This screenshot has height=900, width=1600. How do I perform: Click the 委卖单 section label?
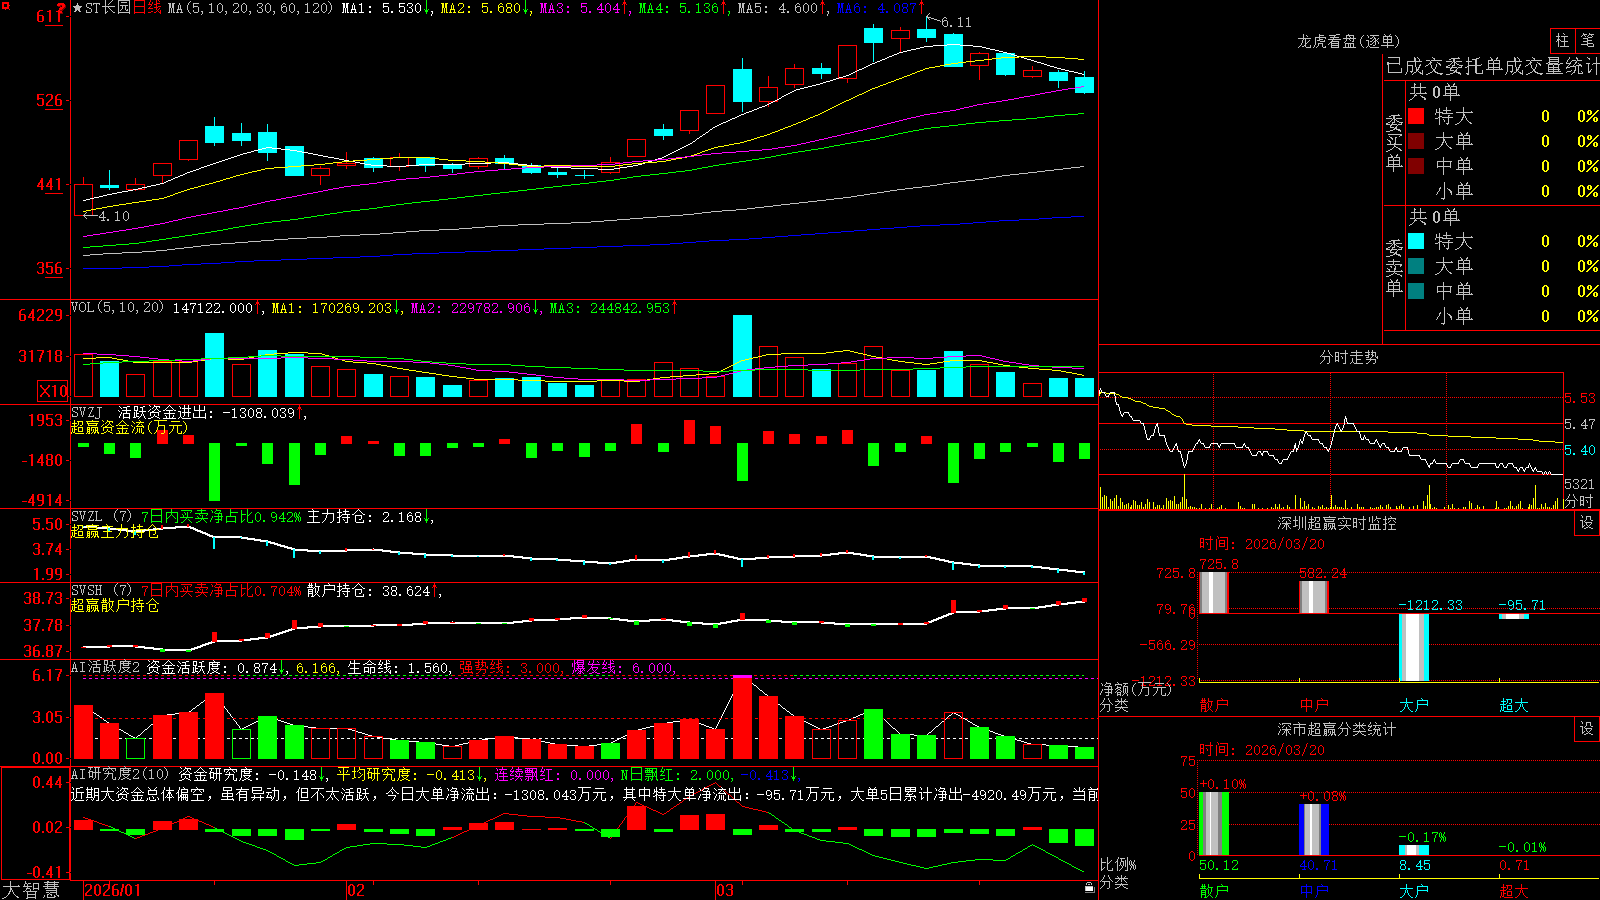tap(1394, 267)
